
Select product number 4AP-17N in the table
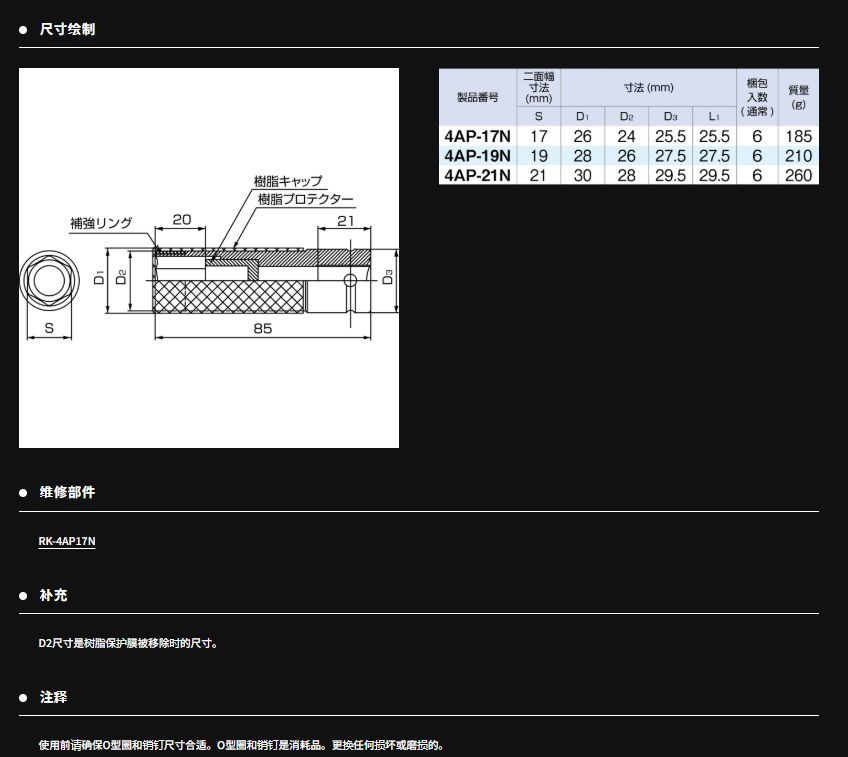pos(477,136)
